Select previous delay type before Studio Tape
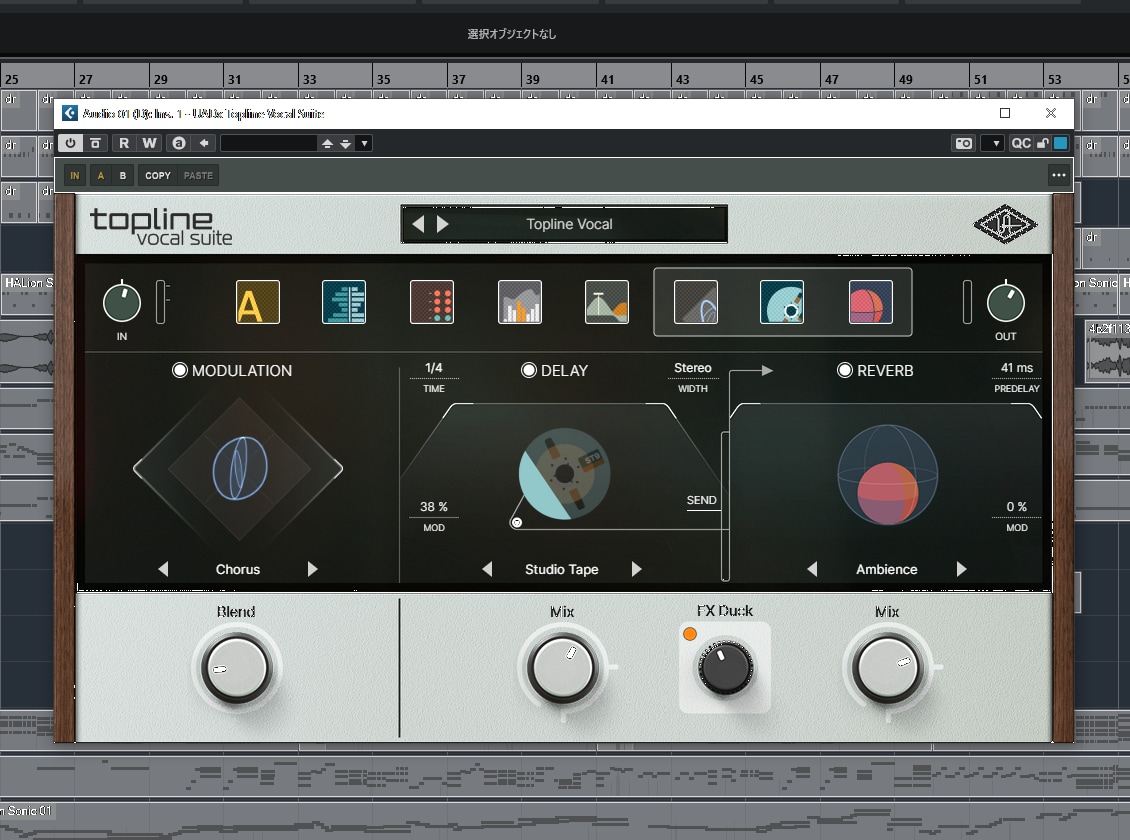Image resolution: width=1130 pixels, height=840 pixels. pos(487,569)
